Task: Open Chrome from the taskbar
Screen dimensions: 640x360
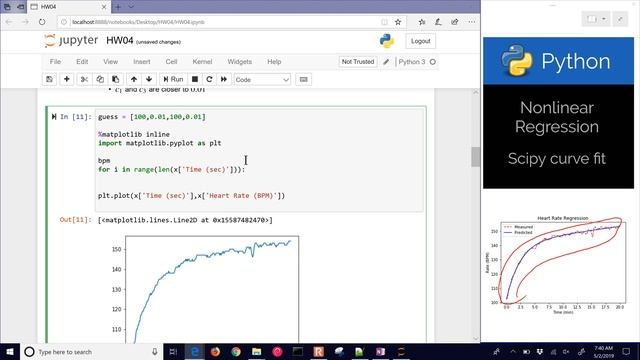Action: (x=236, y=351)
